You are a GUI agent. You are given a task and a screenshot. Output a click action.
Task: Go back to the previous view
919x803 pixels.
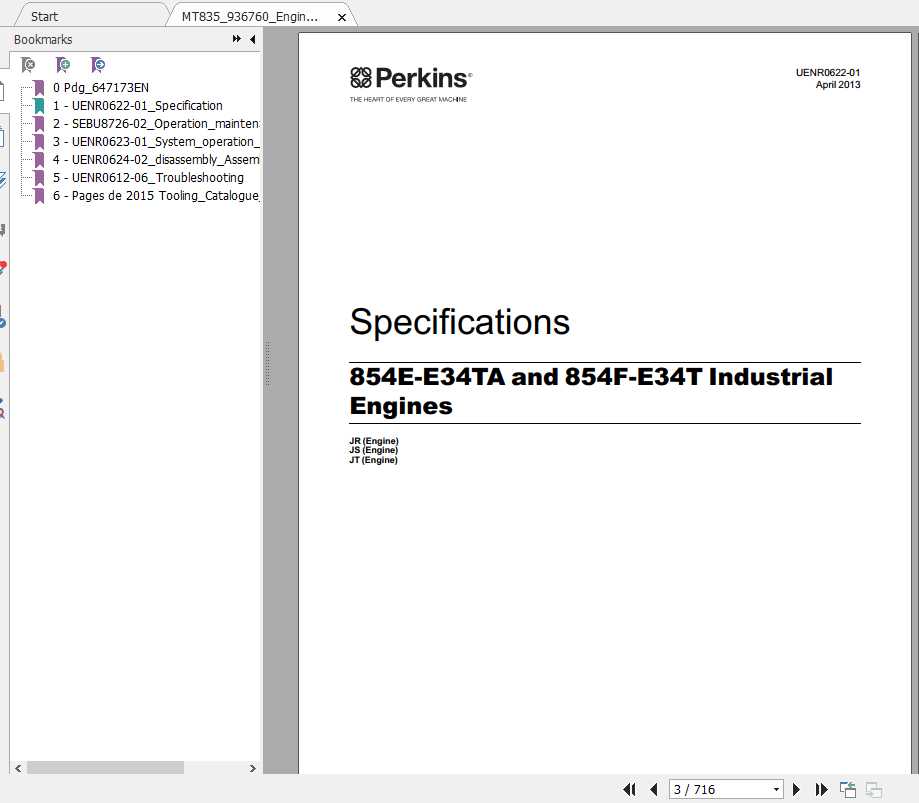(847, 789)
